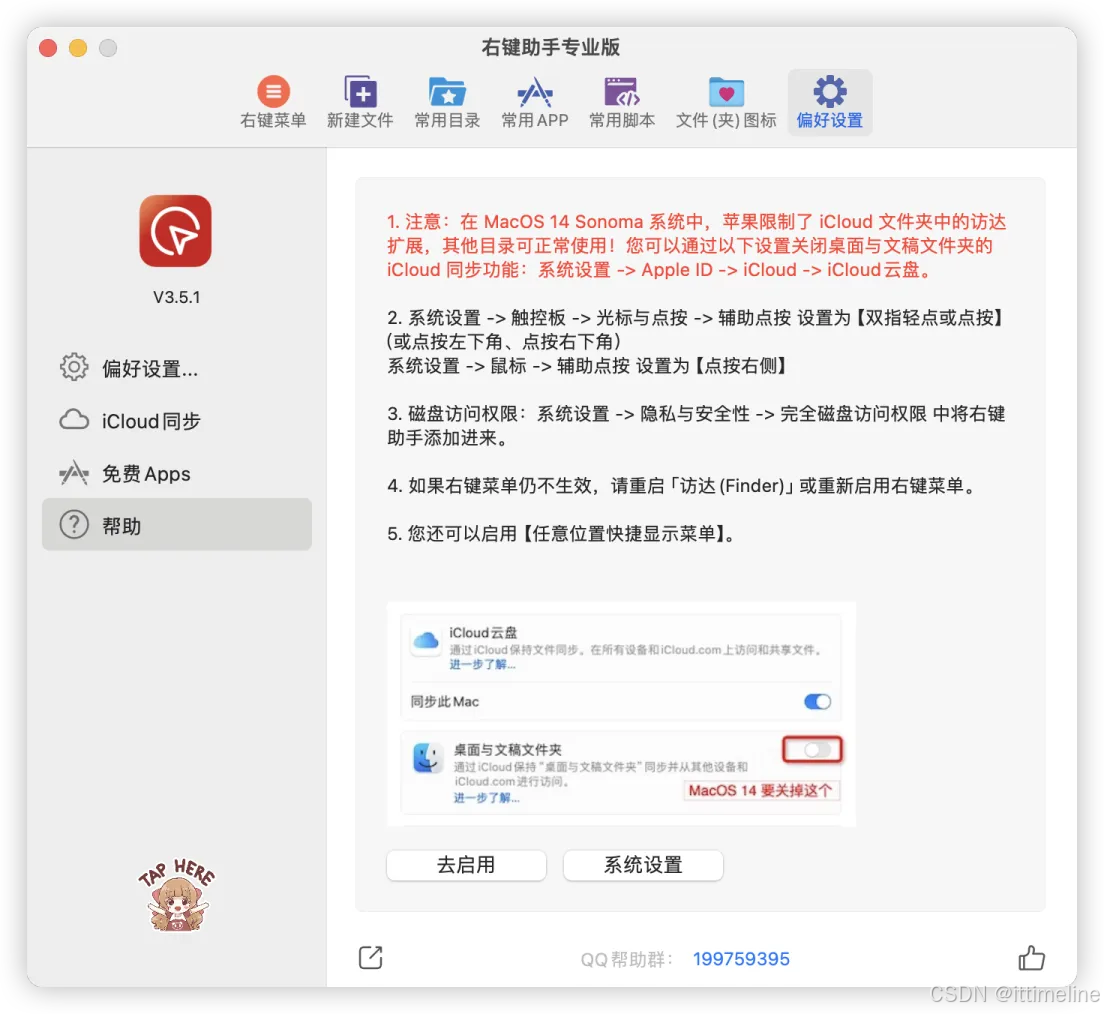
Task: Click the red MacOS 14 Sonoma notice text
Action: point(696,246)
